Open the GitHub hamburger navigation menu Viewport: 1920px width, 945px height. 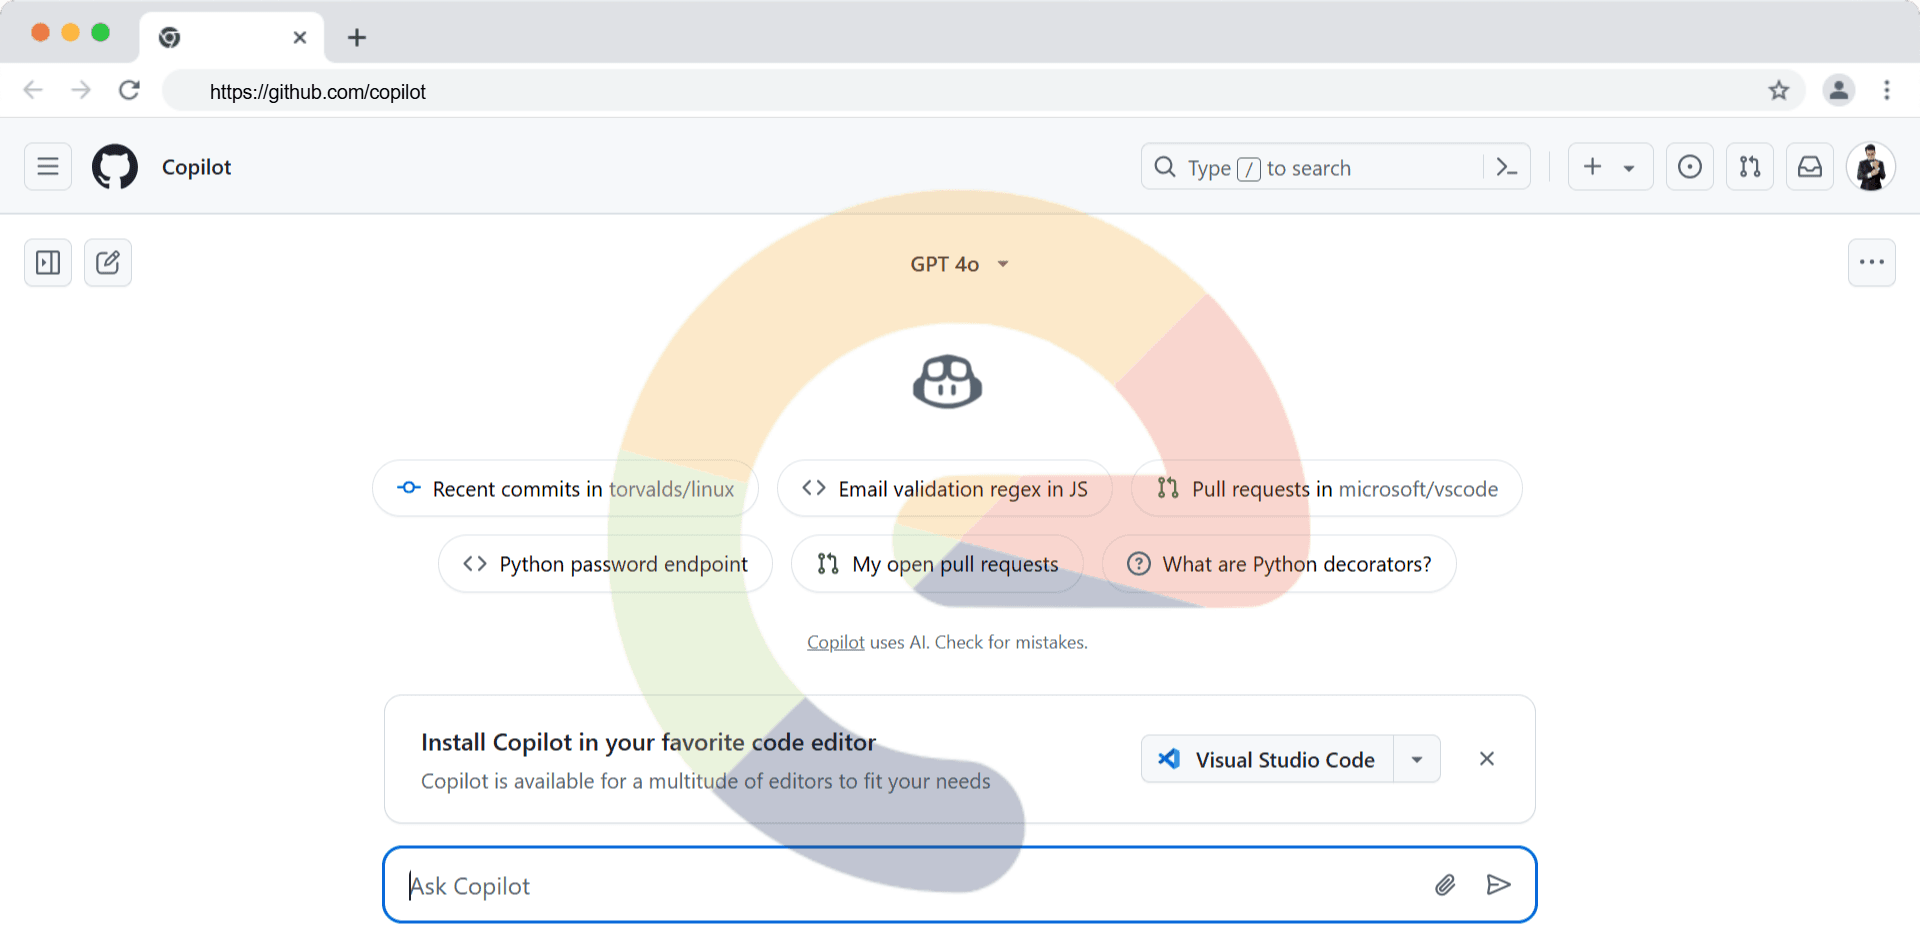48,167
